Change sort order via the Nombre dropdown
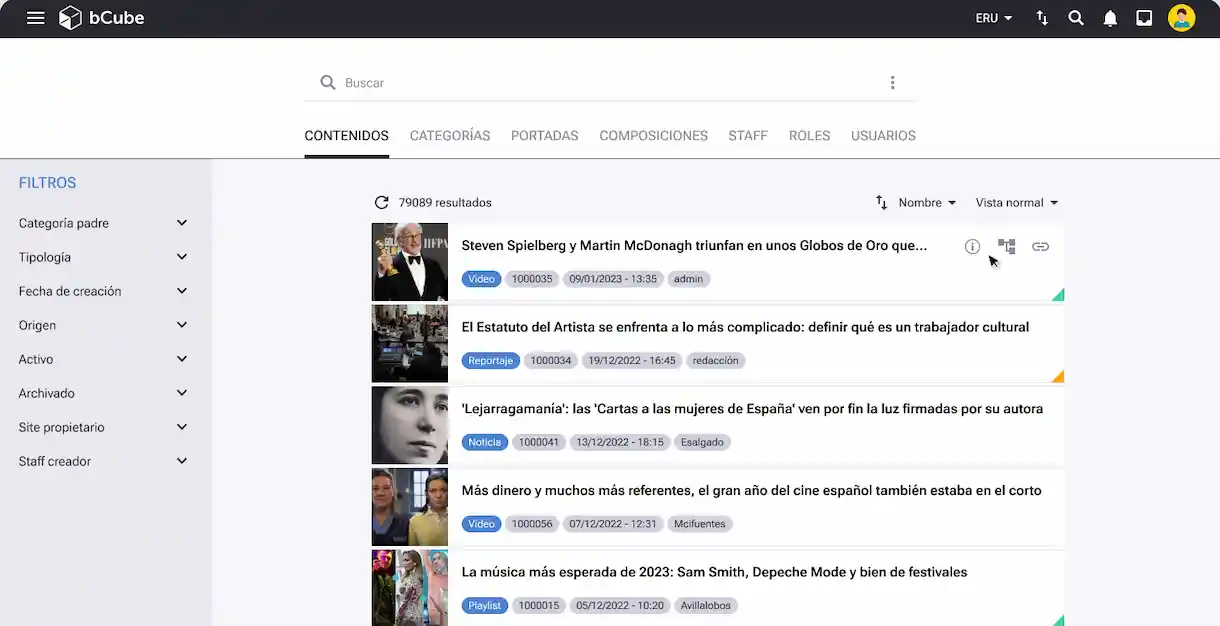This screenshot has height=626, width=1220. click(921, 202)
